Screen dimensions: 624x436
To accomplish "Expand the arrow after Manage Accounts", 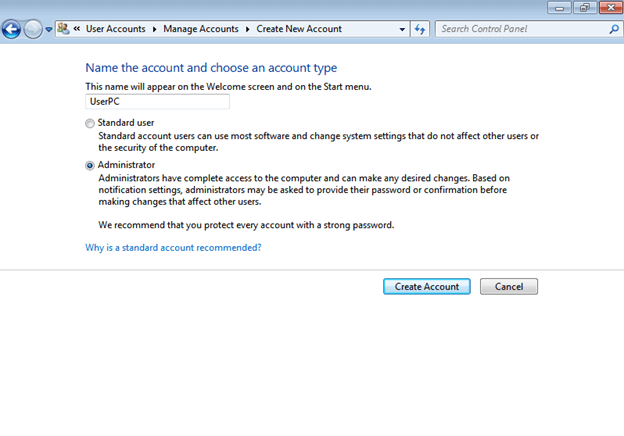I will click(248, 29).
